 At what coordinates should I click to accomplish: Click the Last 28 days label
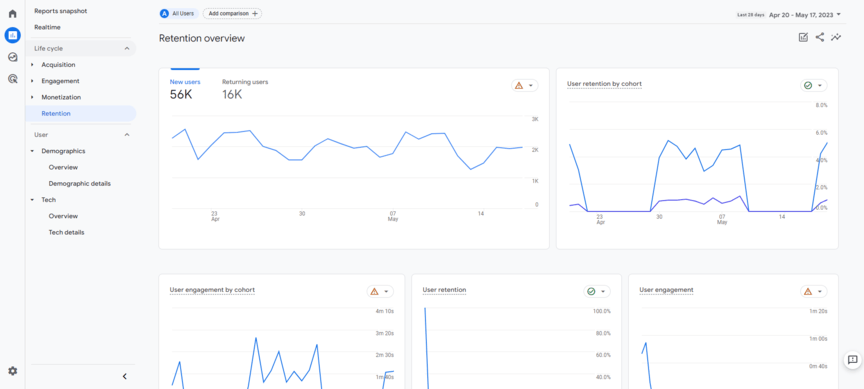(x=750, y=15)
